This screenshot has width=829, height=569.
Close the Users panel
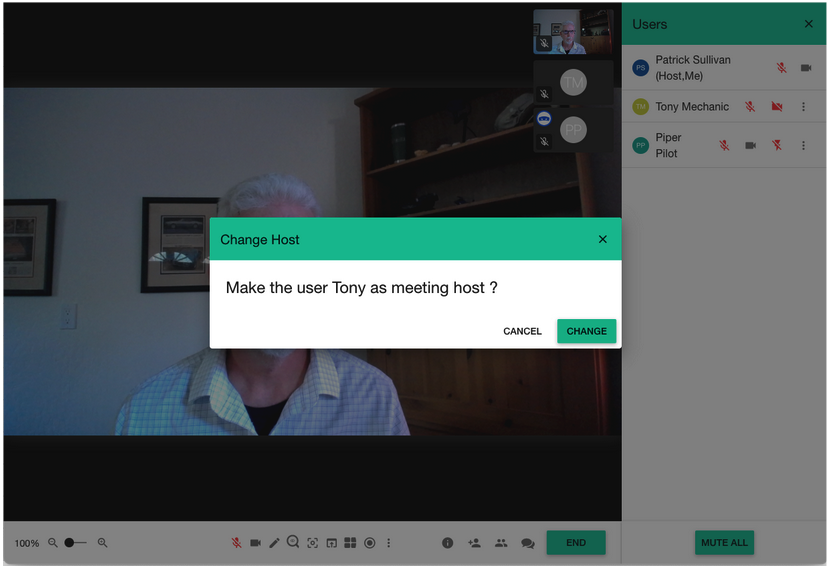point(808,24)
